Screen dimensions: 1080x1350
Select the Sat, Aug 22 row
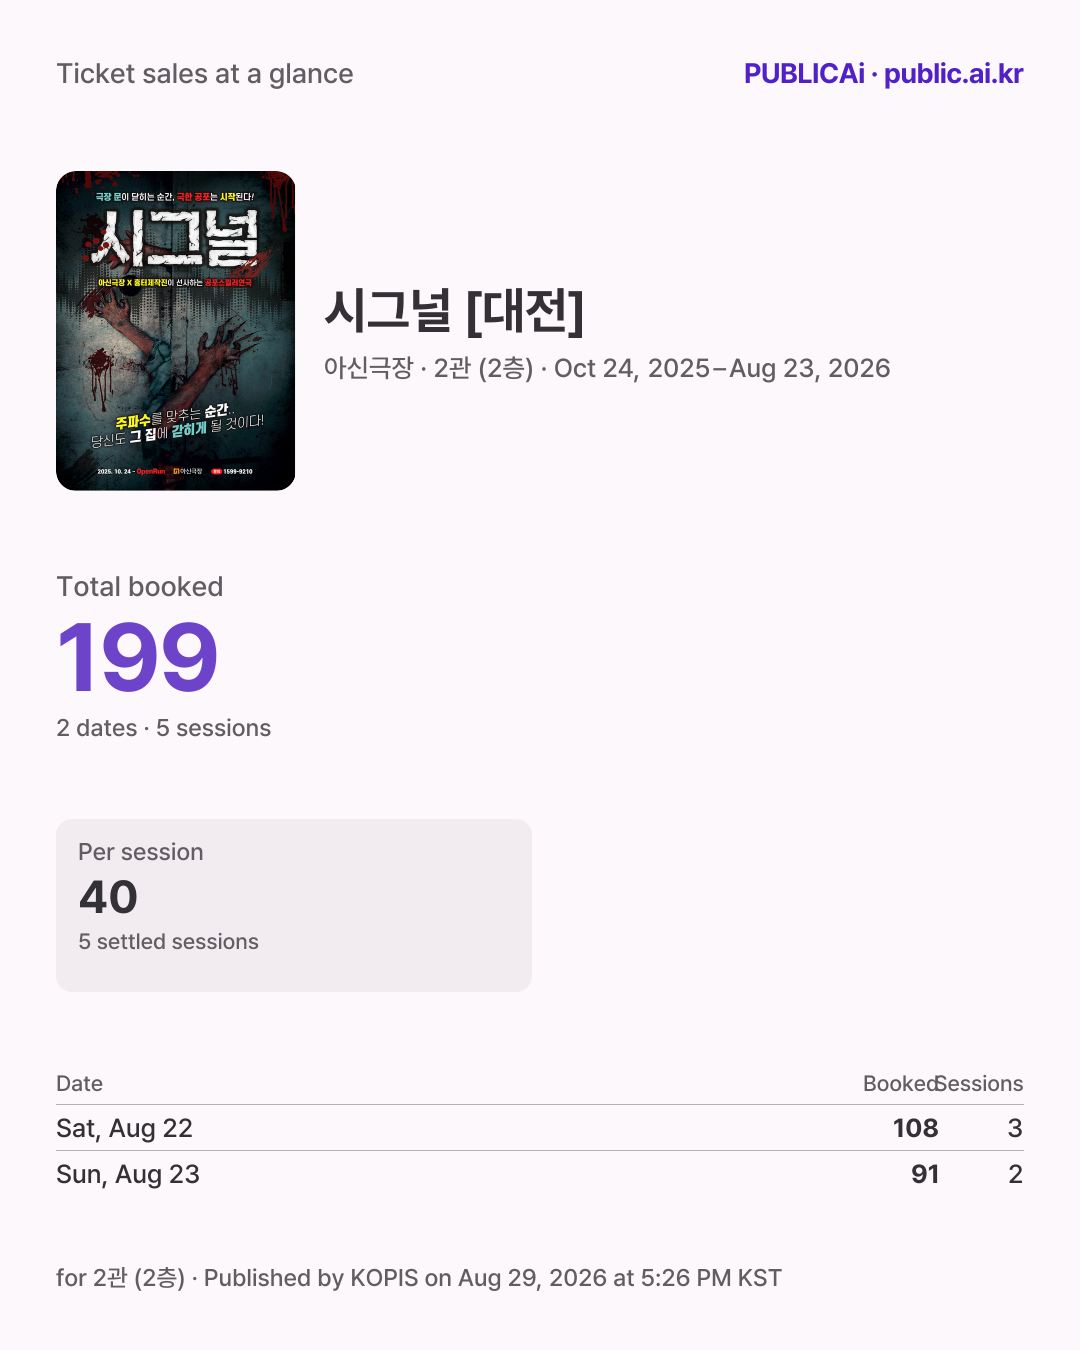[540, 1128]
